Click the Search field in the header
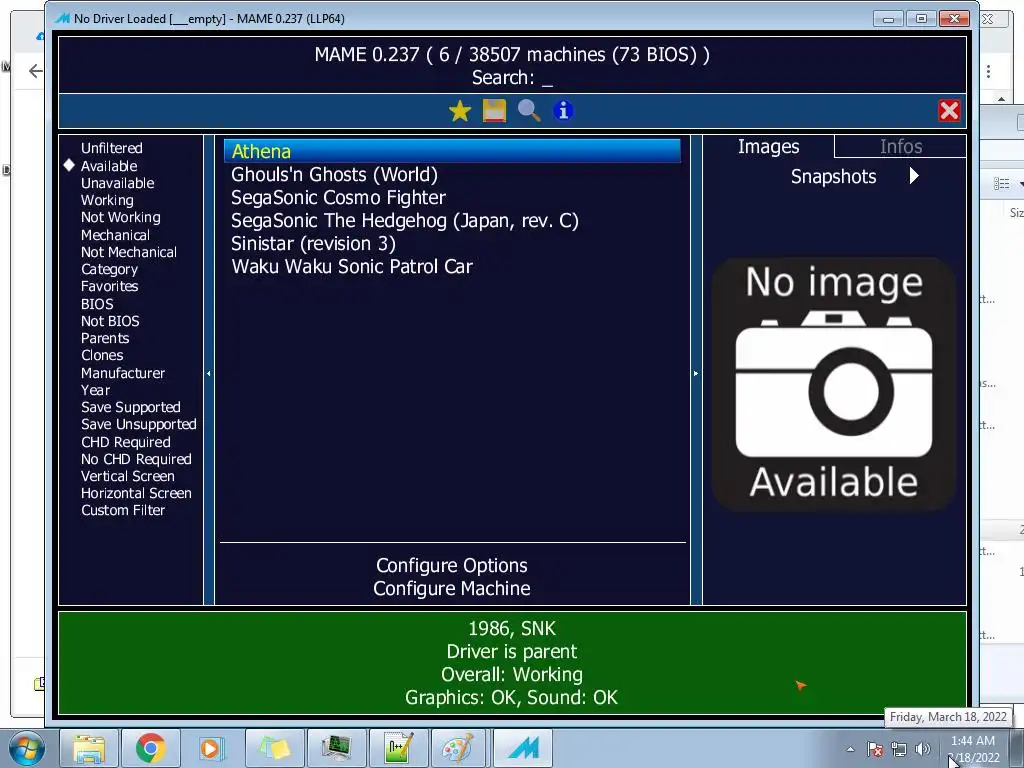1024x768 pixels. click(x=512, y=78)
